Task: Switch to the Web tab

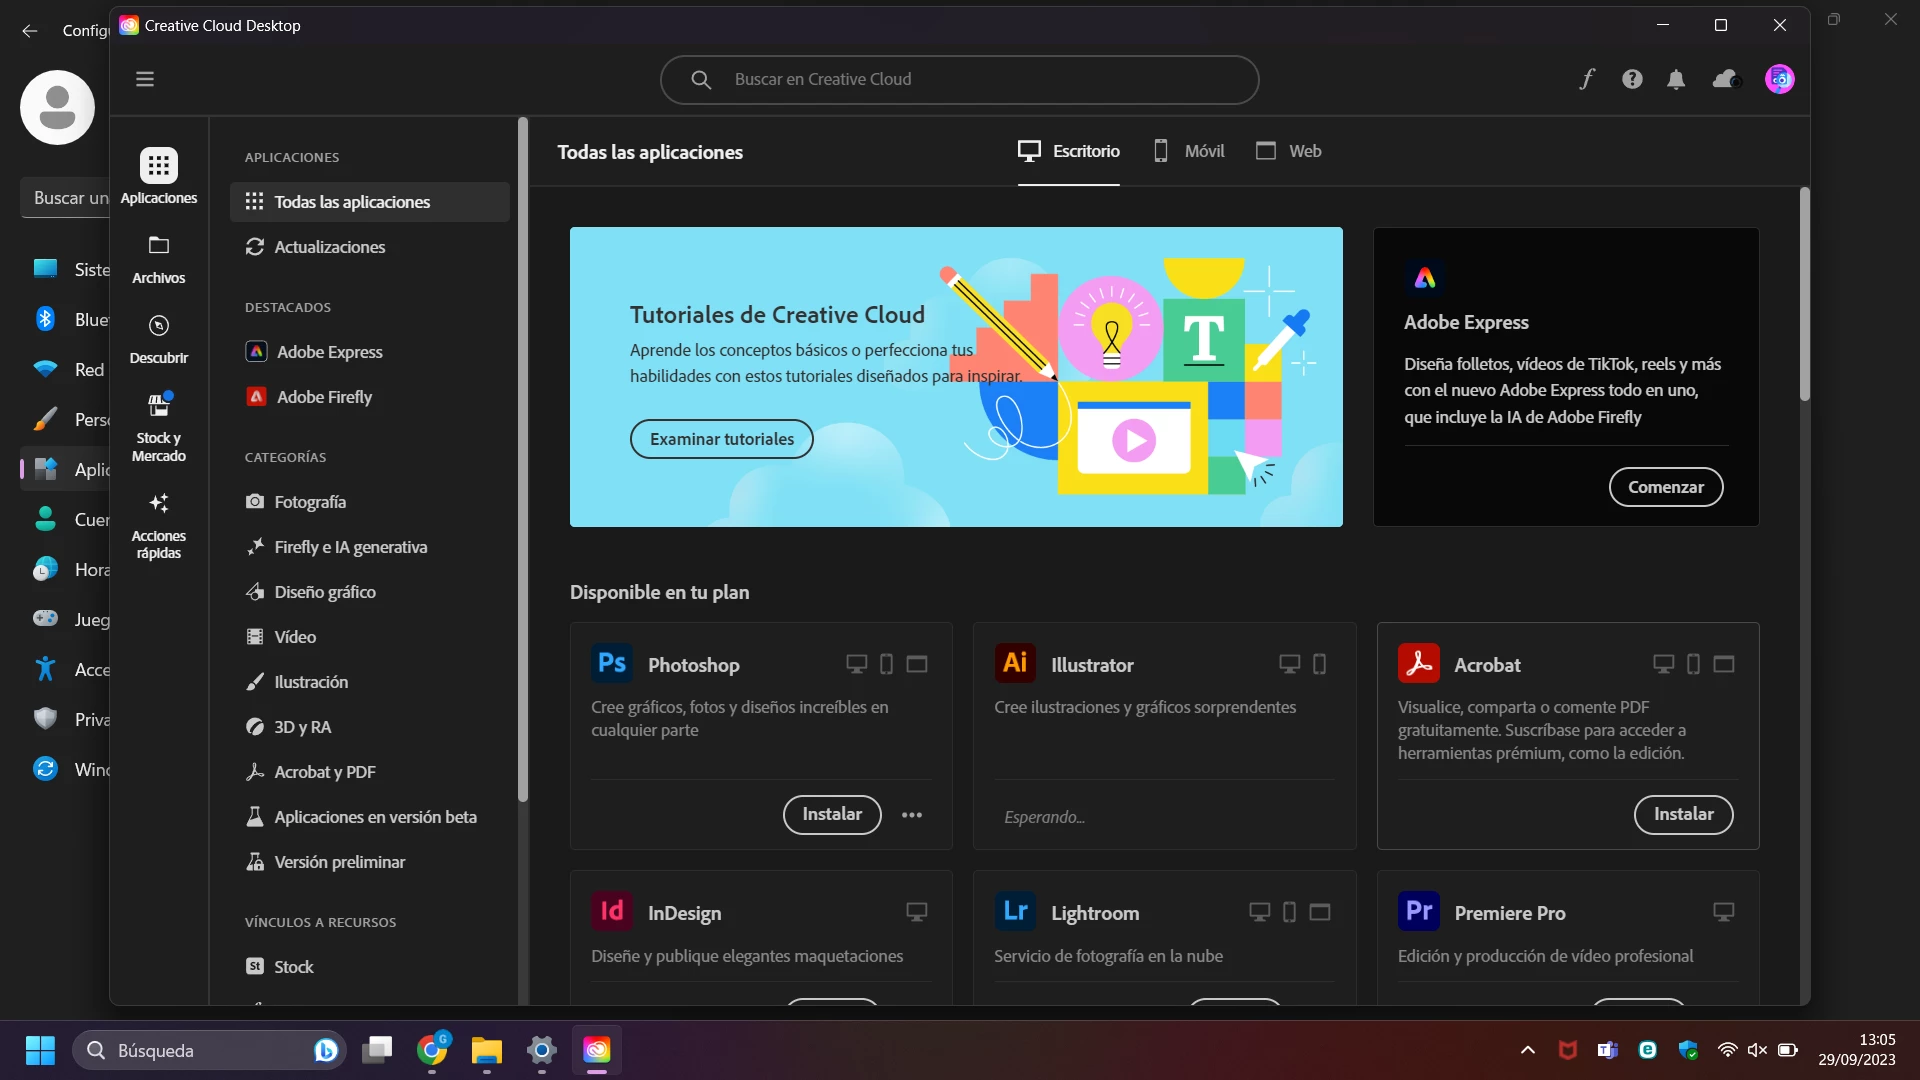Action: click(1289, 151)
